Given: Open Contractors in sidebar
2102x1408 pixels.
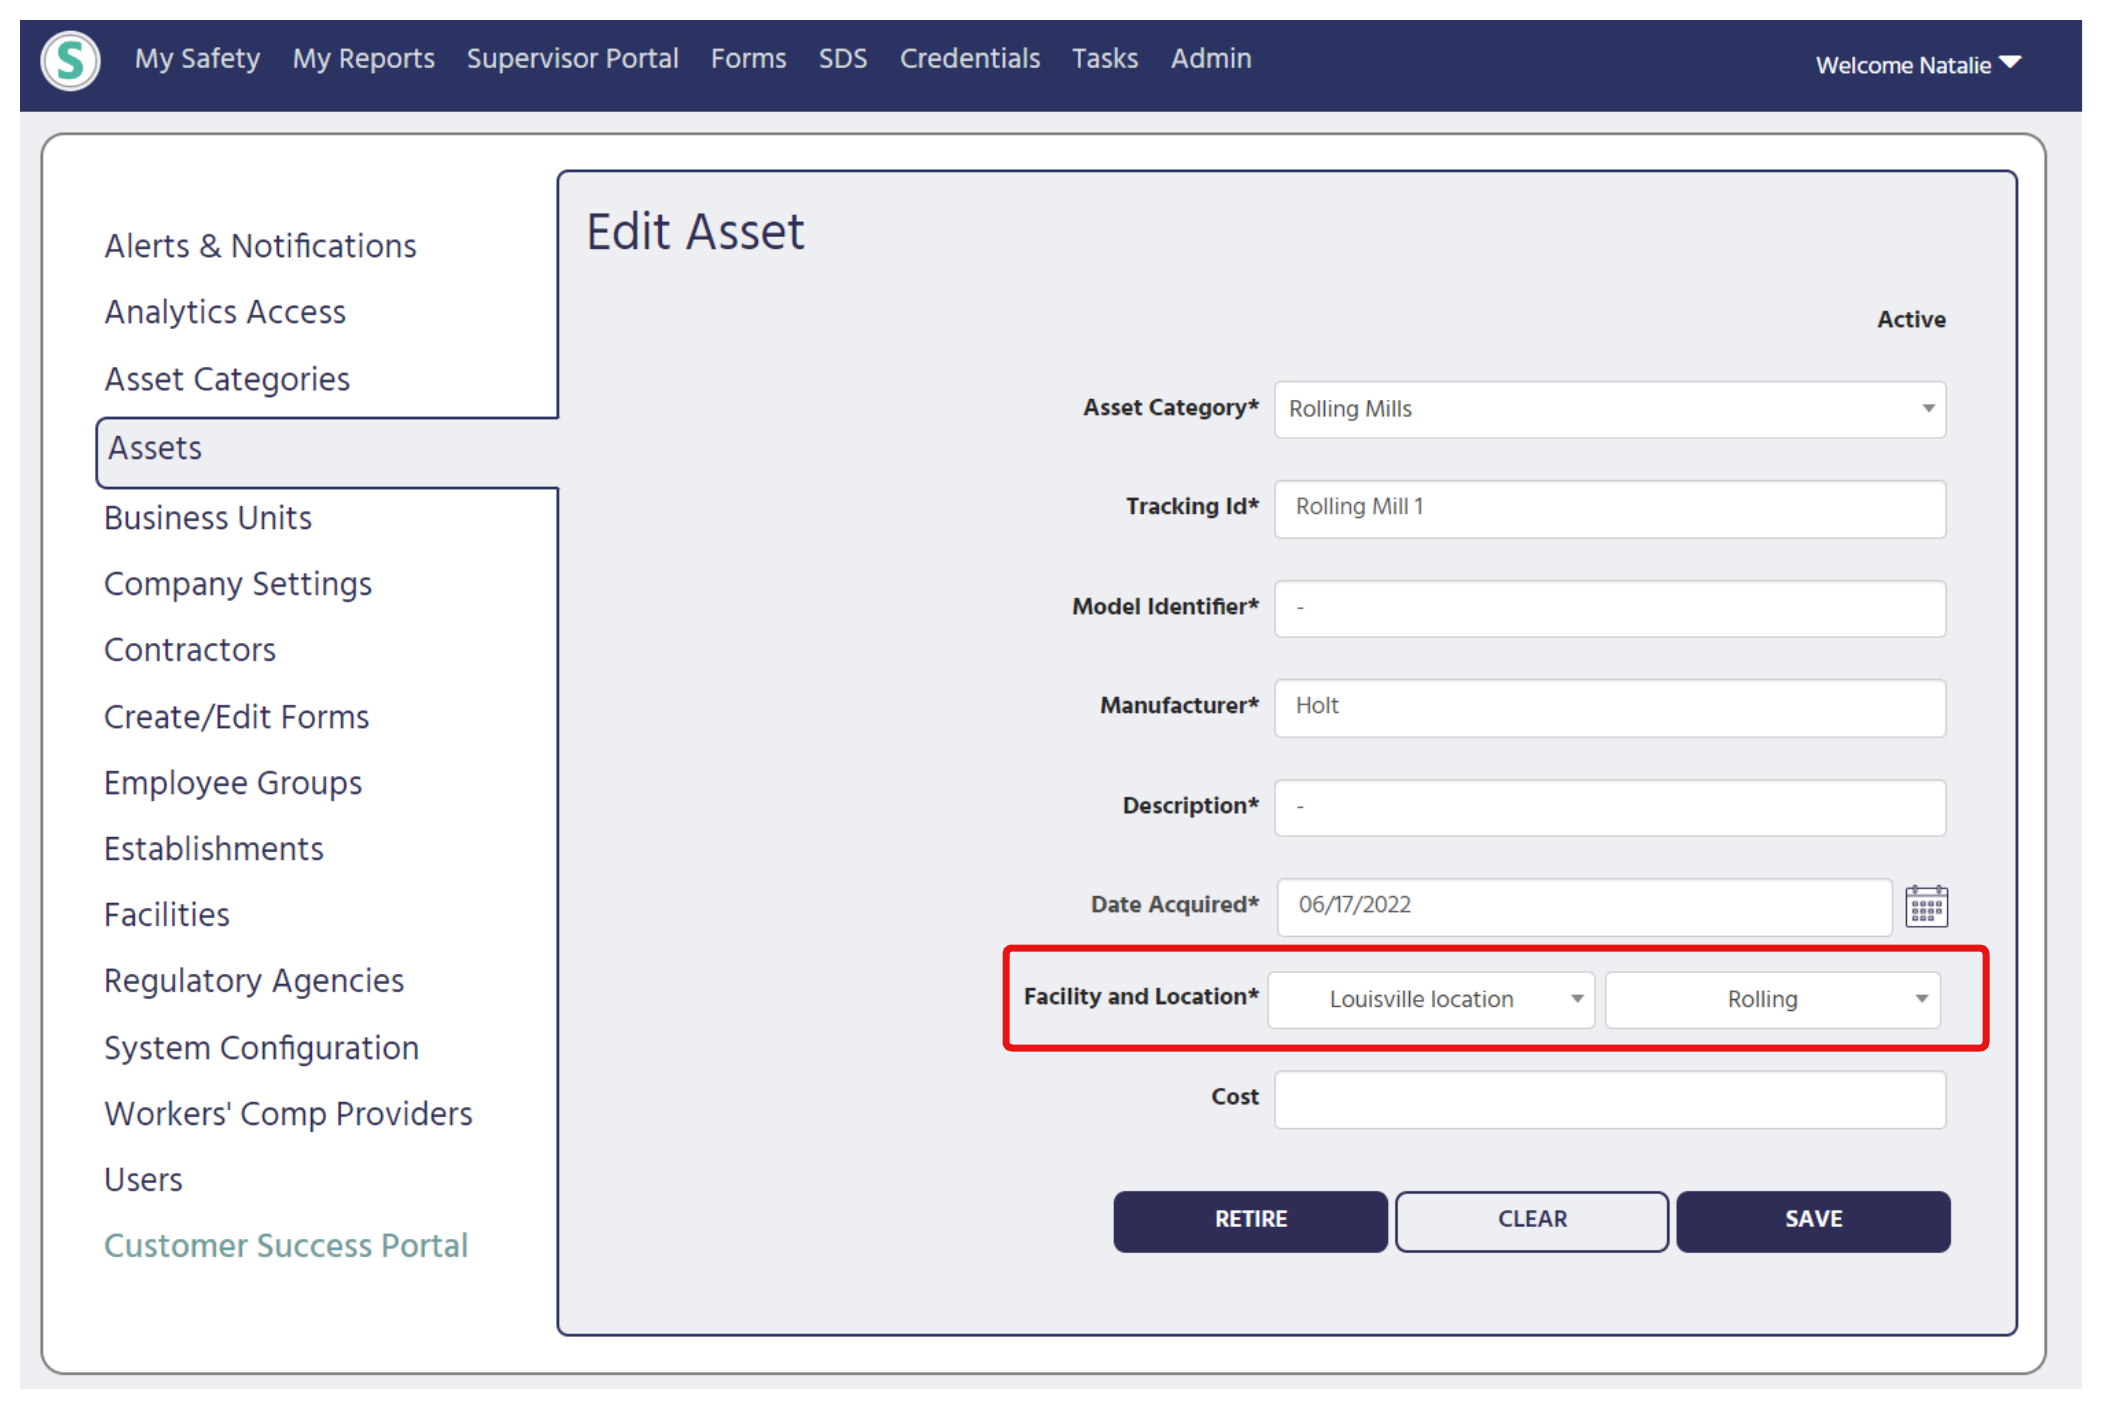Looking at the screenshot, I should click(190, 650).
